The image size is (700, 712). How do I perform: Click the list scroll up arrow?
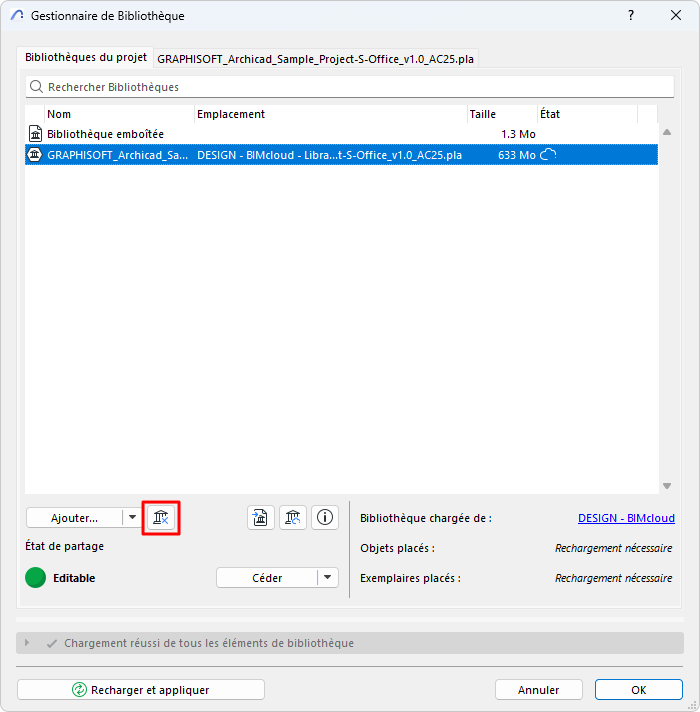(x=667, y=132)
